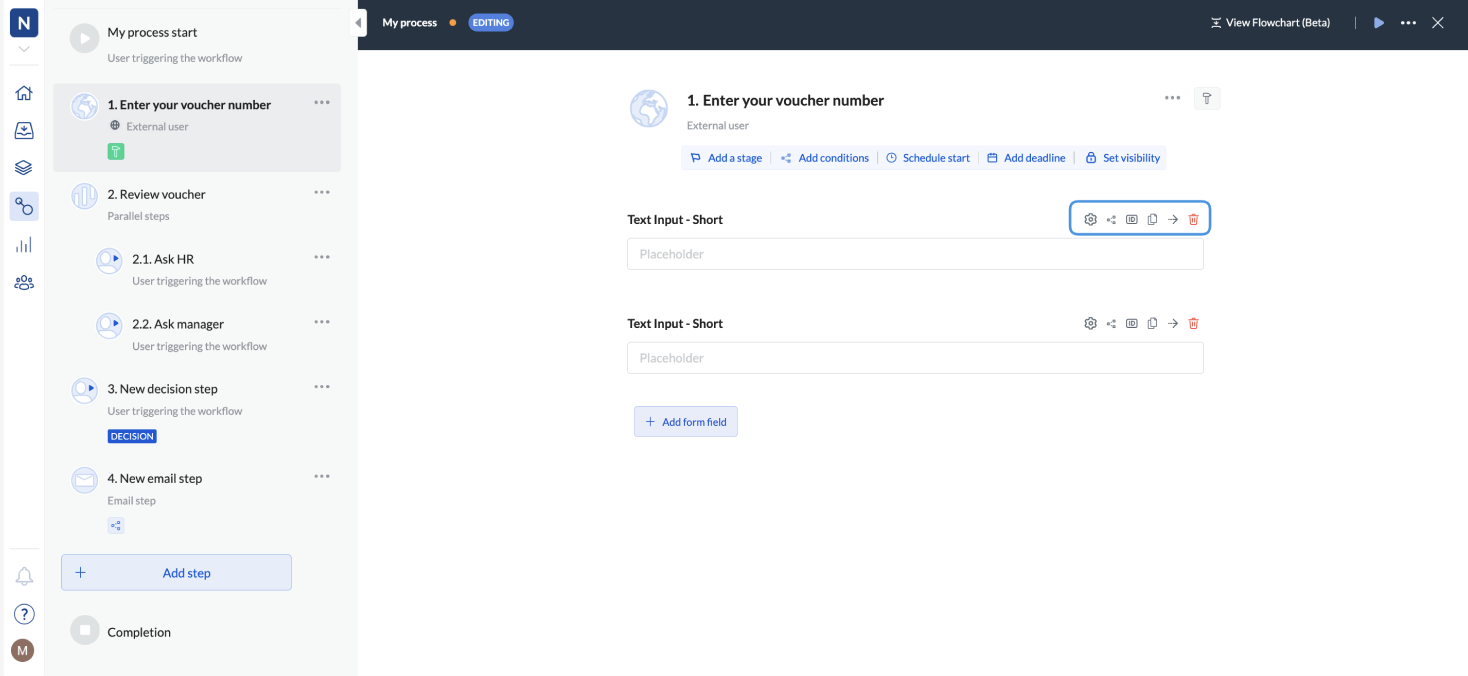Image resolution: width=1468 pixels, height=676 pixels.
Task: Open options menu for Ask HR step
Action: 322,257
